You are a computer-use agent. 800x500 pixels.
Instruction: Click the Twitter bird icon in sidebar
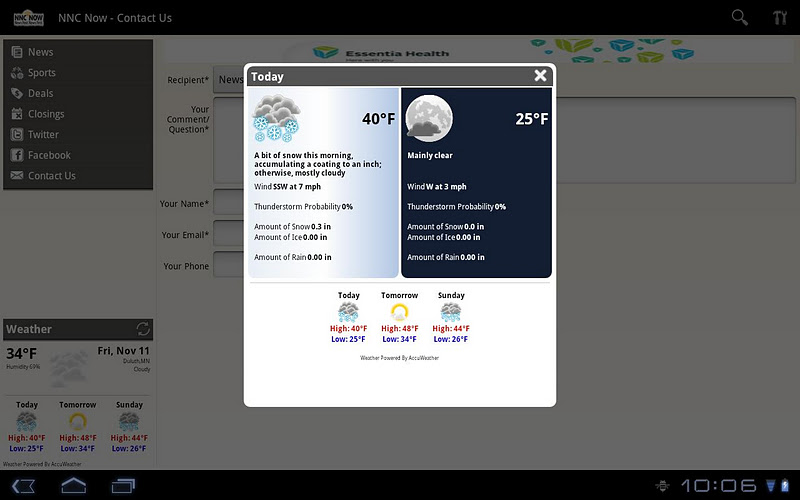click(17, 135)
